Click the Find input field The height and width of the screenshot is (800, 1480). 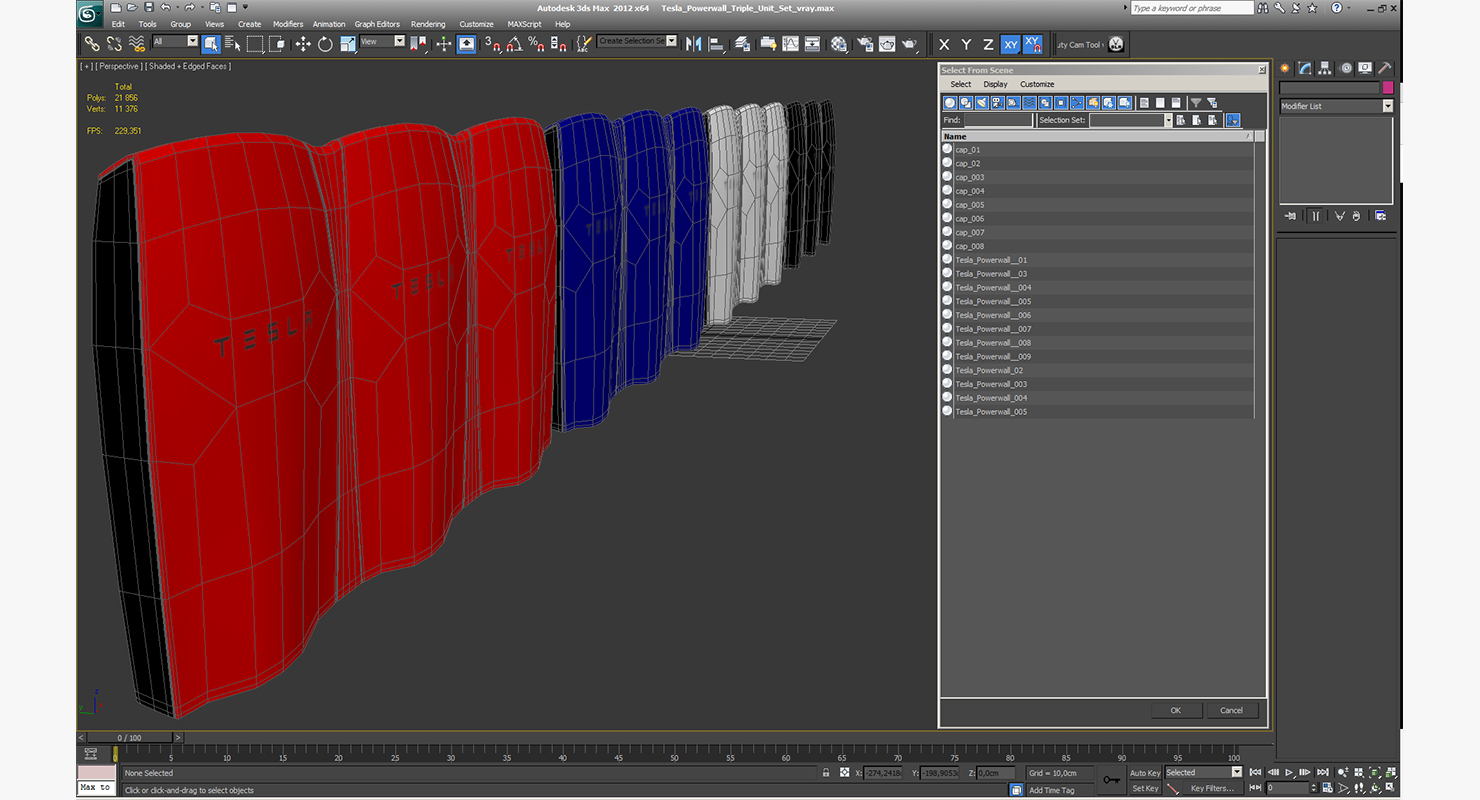coord(998,120)
